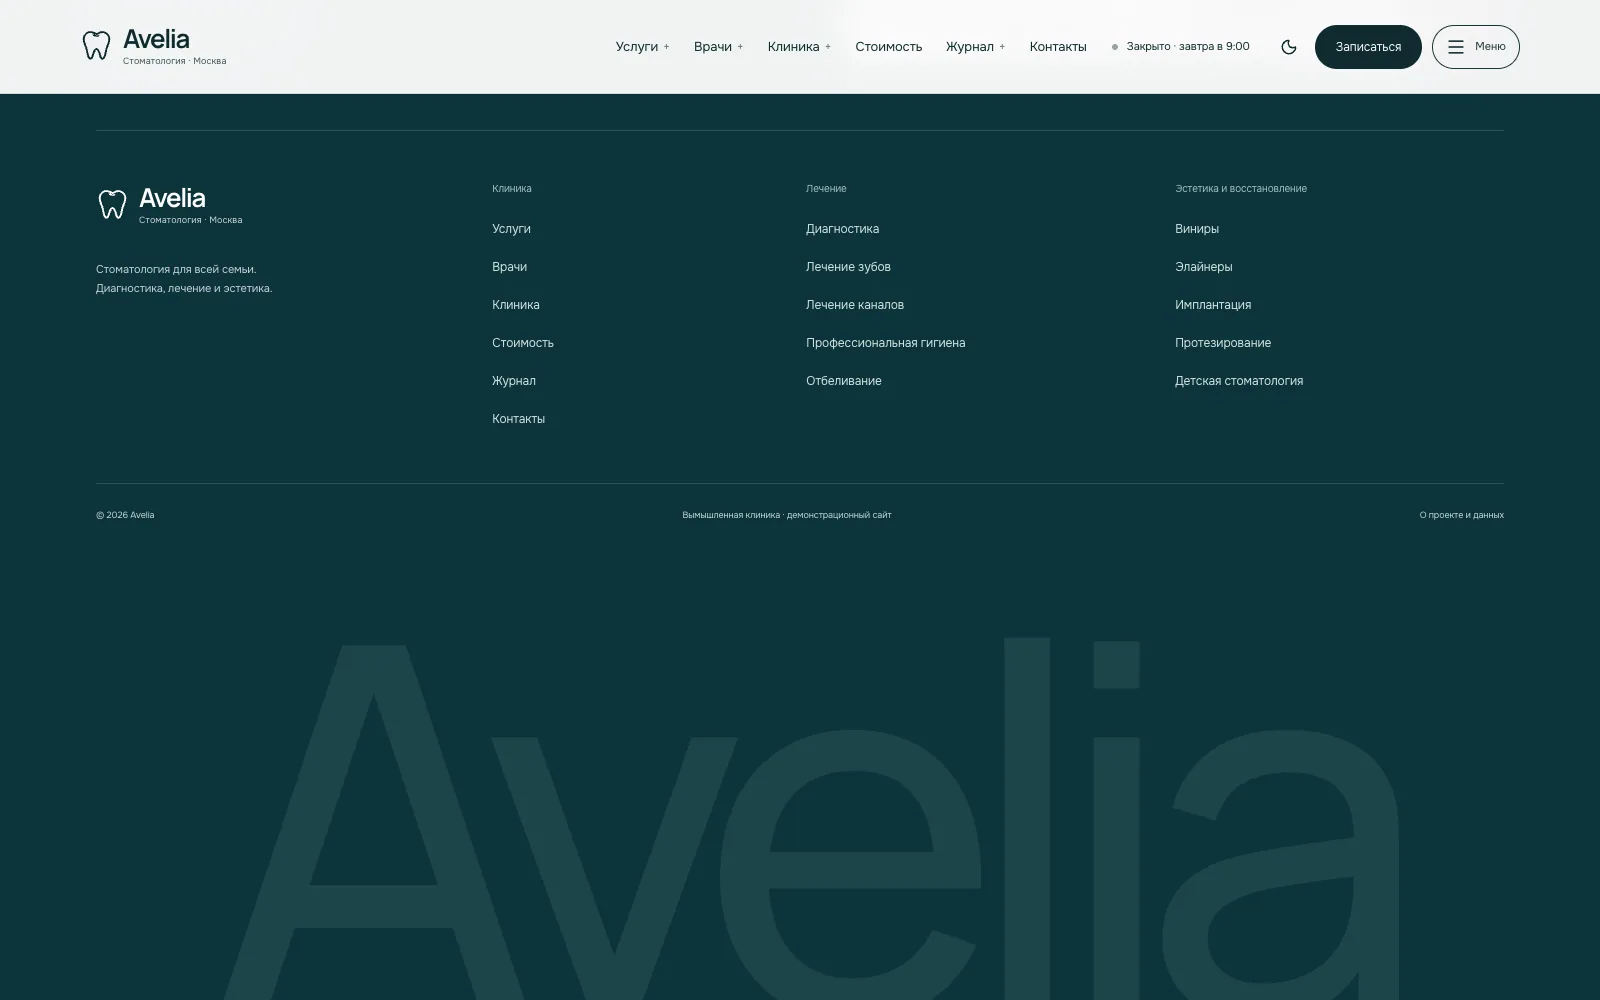
Task: Open the hamburger Меню button
Action: tap(1475, 47)
